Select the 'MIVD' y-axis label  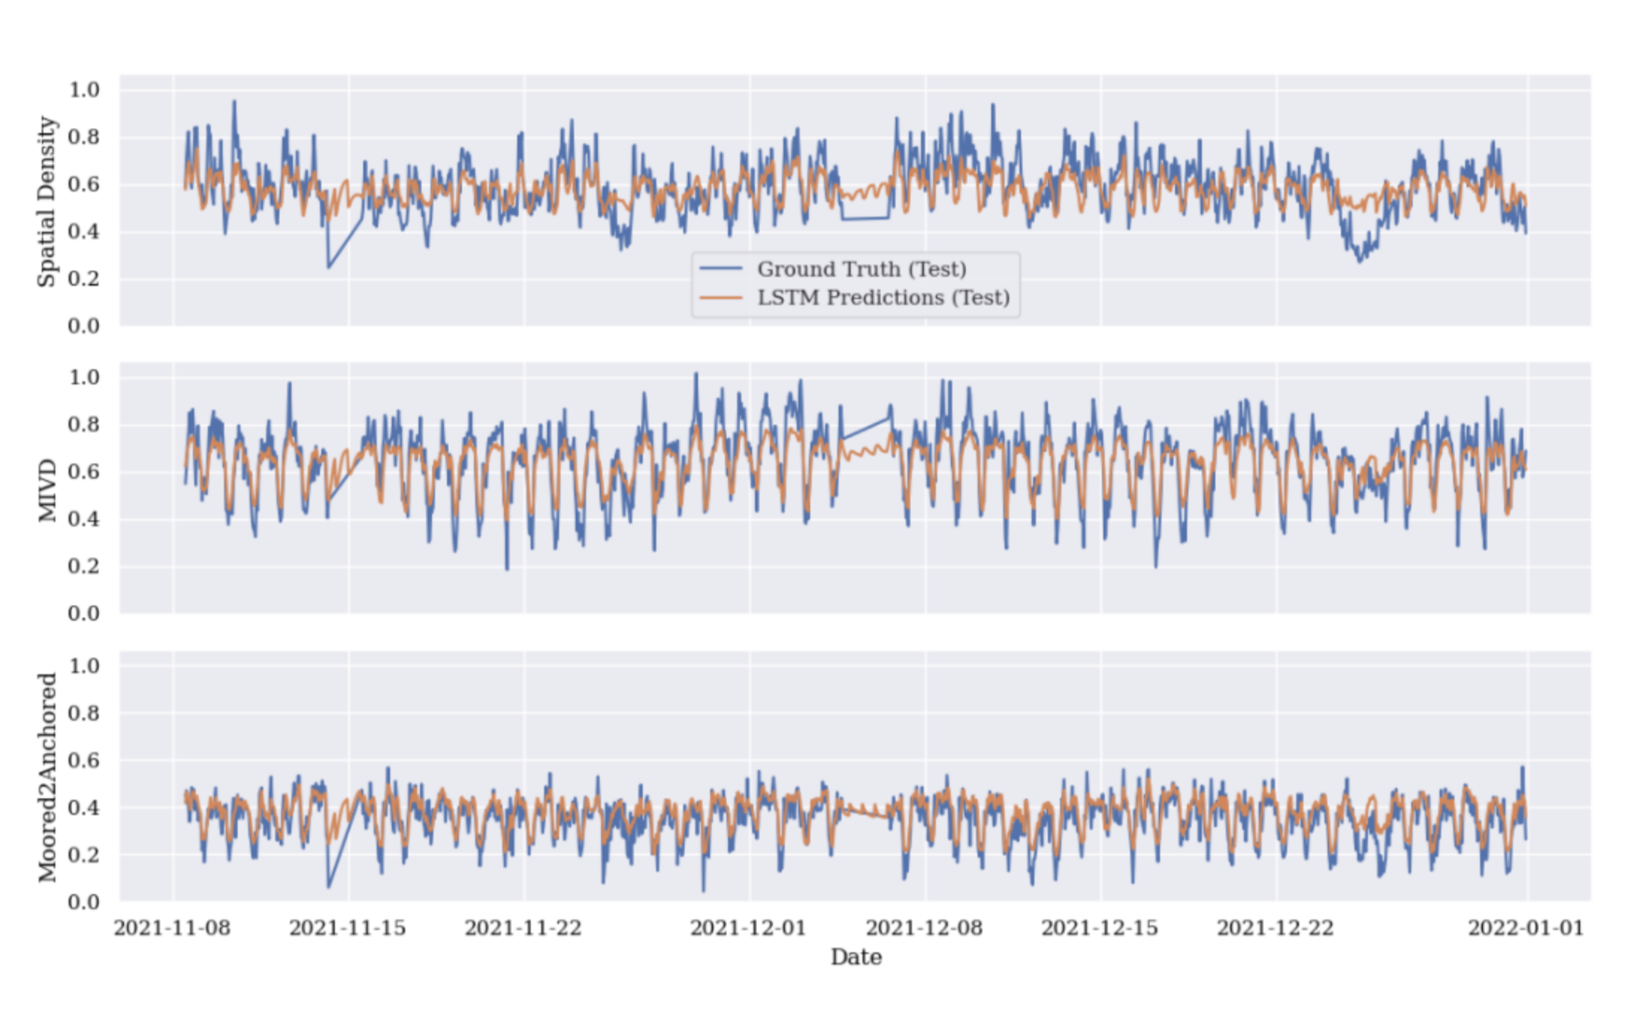[x=46, y=490]
